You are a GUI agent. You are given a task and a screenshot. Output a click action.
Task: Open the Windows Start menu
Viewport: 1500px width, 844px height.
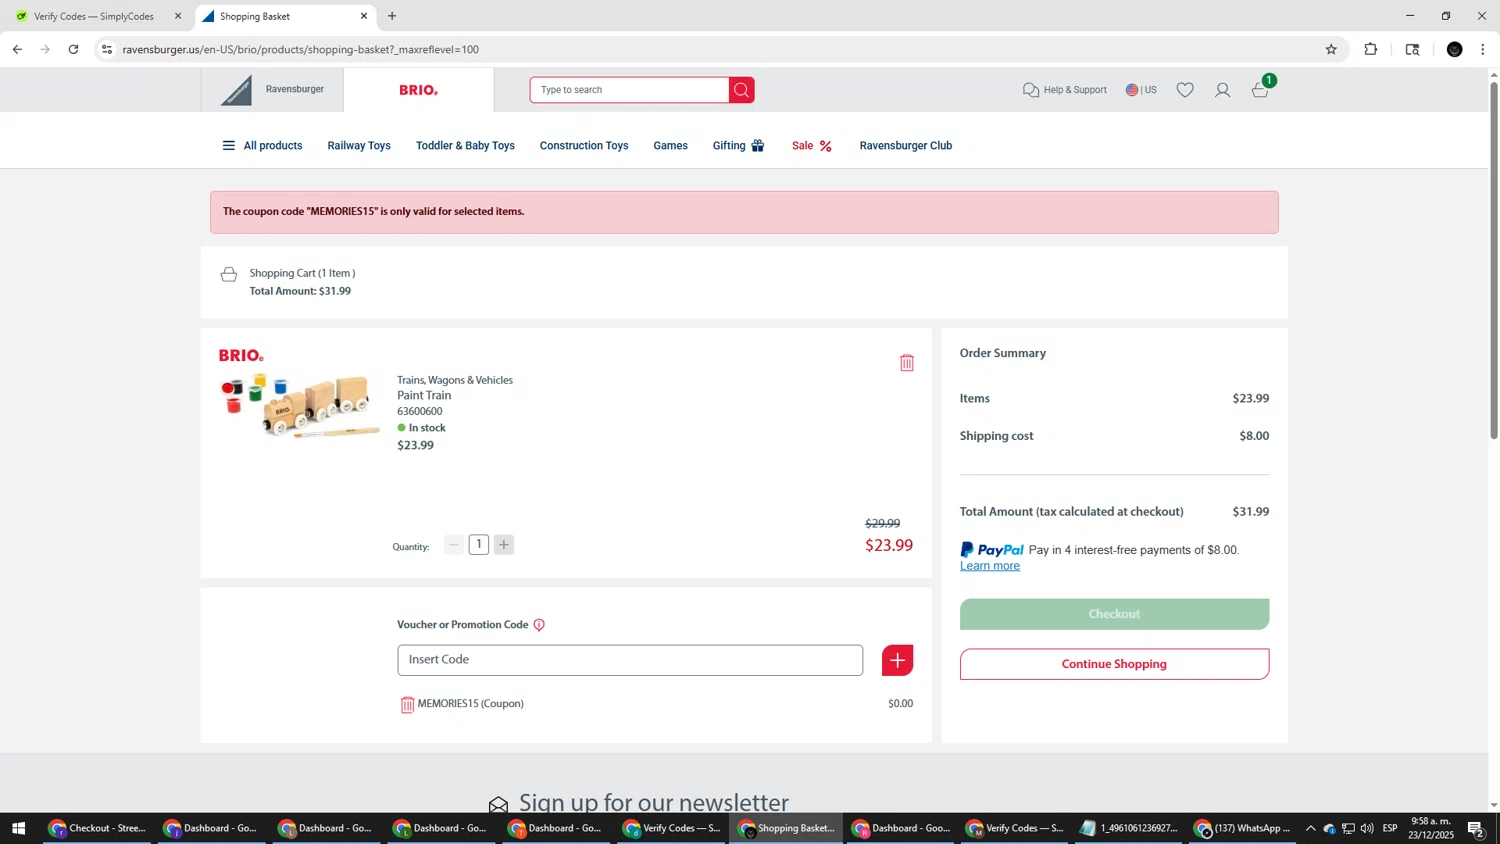pyautogui.click(x=17, y=828)
